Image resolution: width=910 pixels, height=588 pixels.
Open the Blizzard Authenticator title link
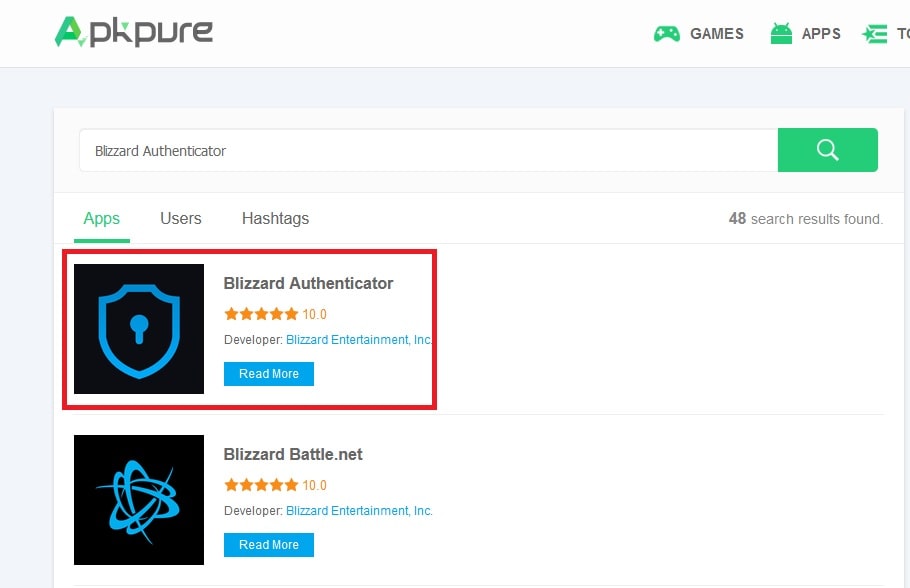[308, 283]
